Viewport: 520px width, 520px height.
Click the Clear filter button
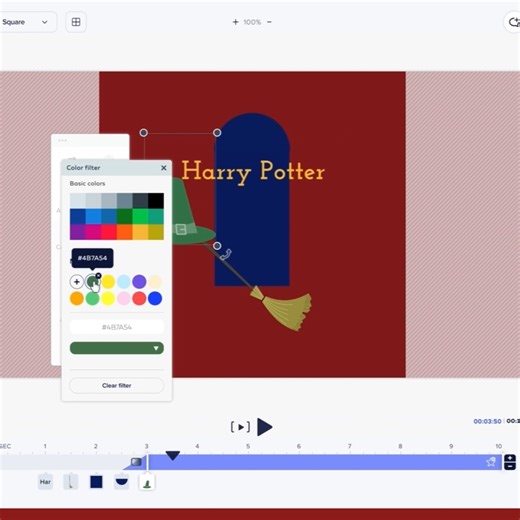117,385
